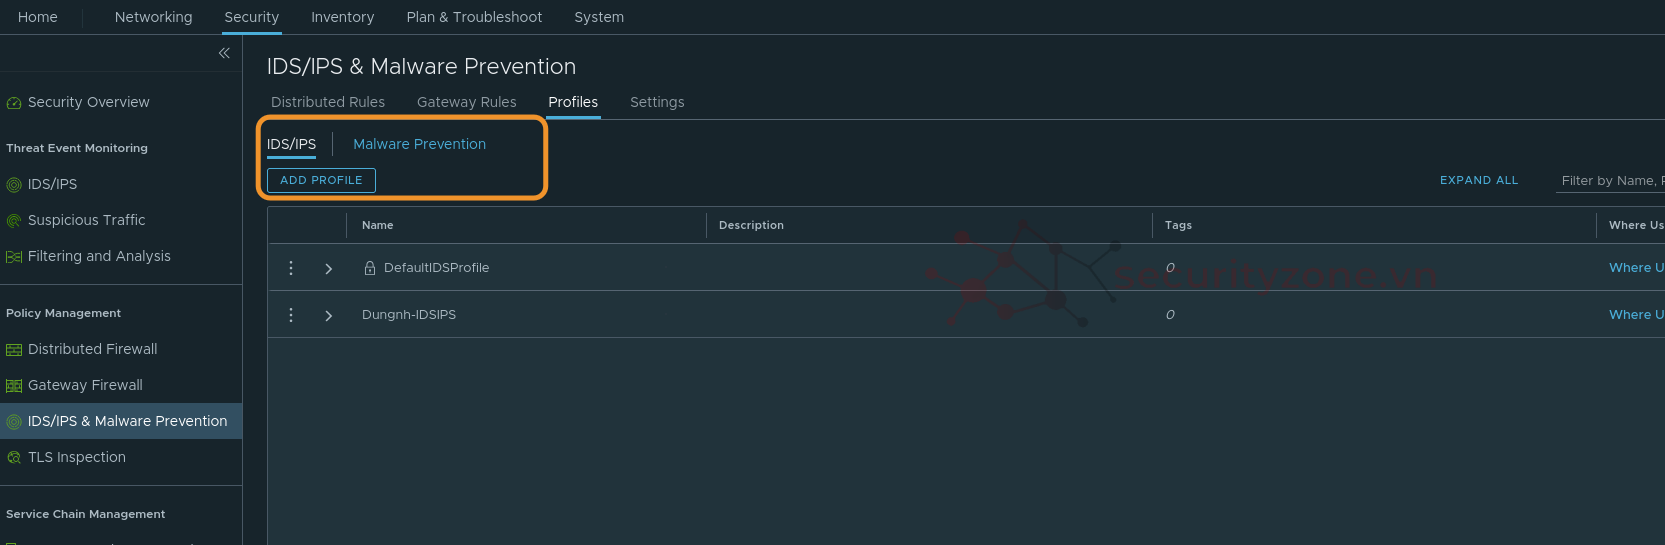Screen dimensions: 1665x545
Task: Click the TLS Inspection icon
Action: (x=14, y=458)
